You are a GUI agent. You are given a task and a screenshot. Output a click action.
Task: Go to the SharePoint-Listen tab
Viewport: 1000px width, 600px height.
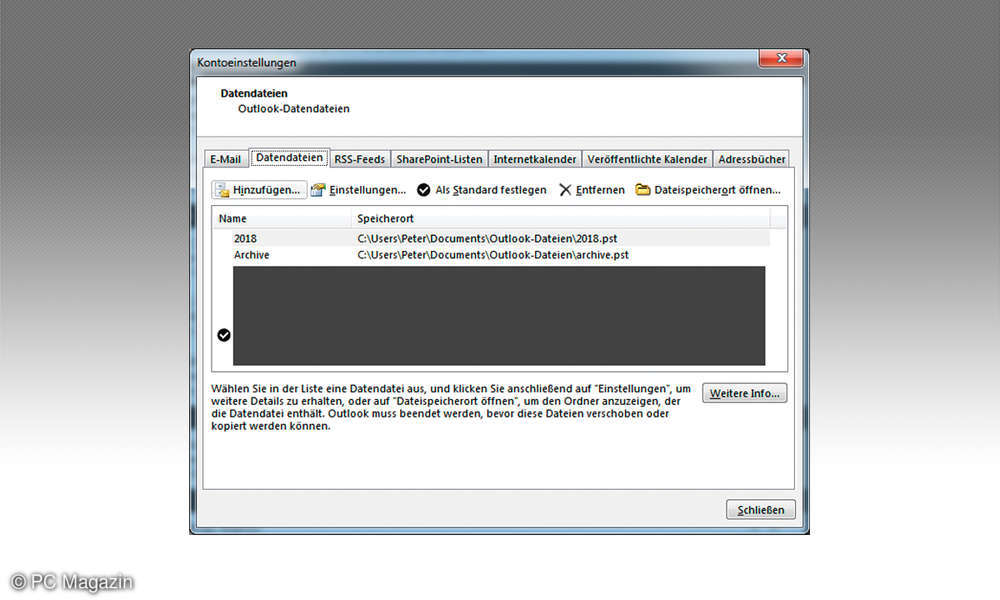[439, 159]
